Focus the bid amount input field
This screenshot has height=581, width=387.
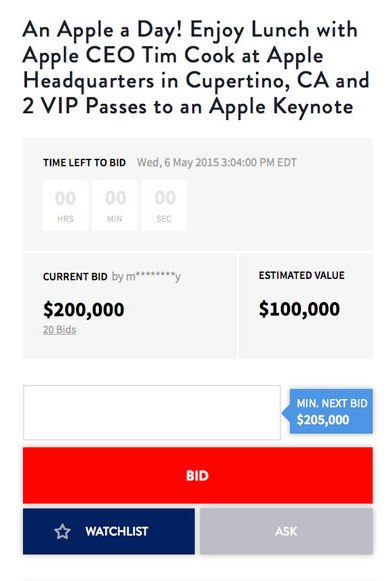(x=152, y=412)
